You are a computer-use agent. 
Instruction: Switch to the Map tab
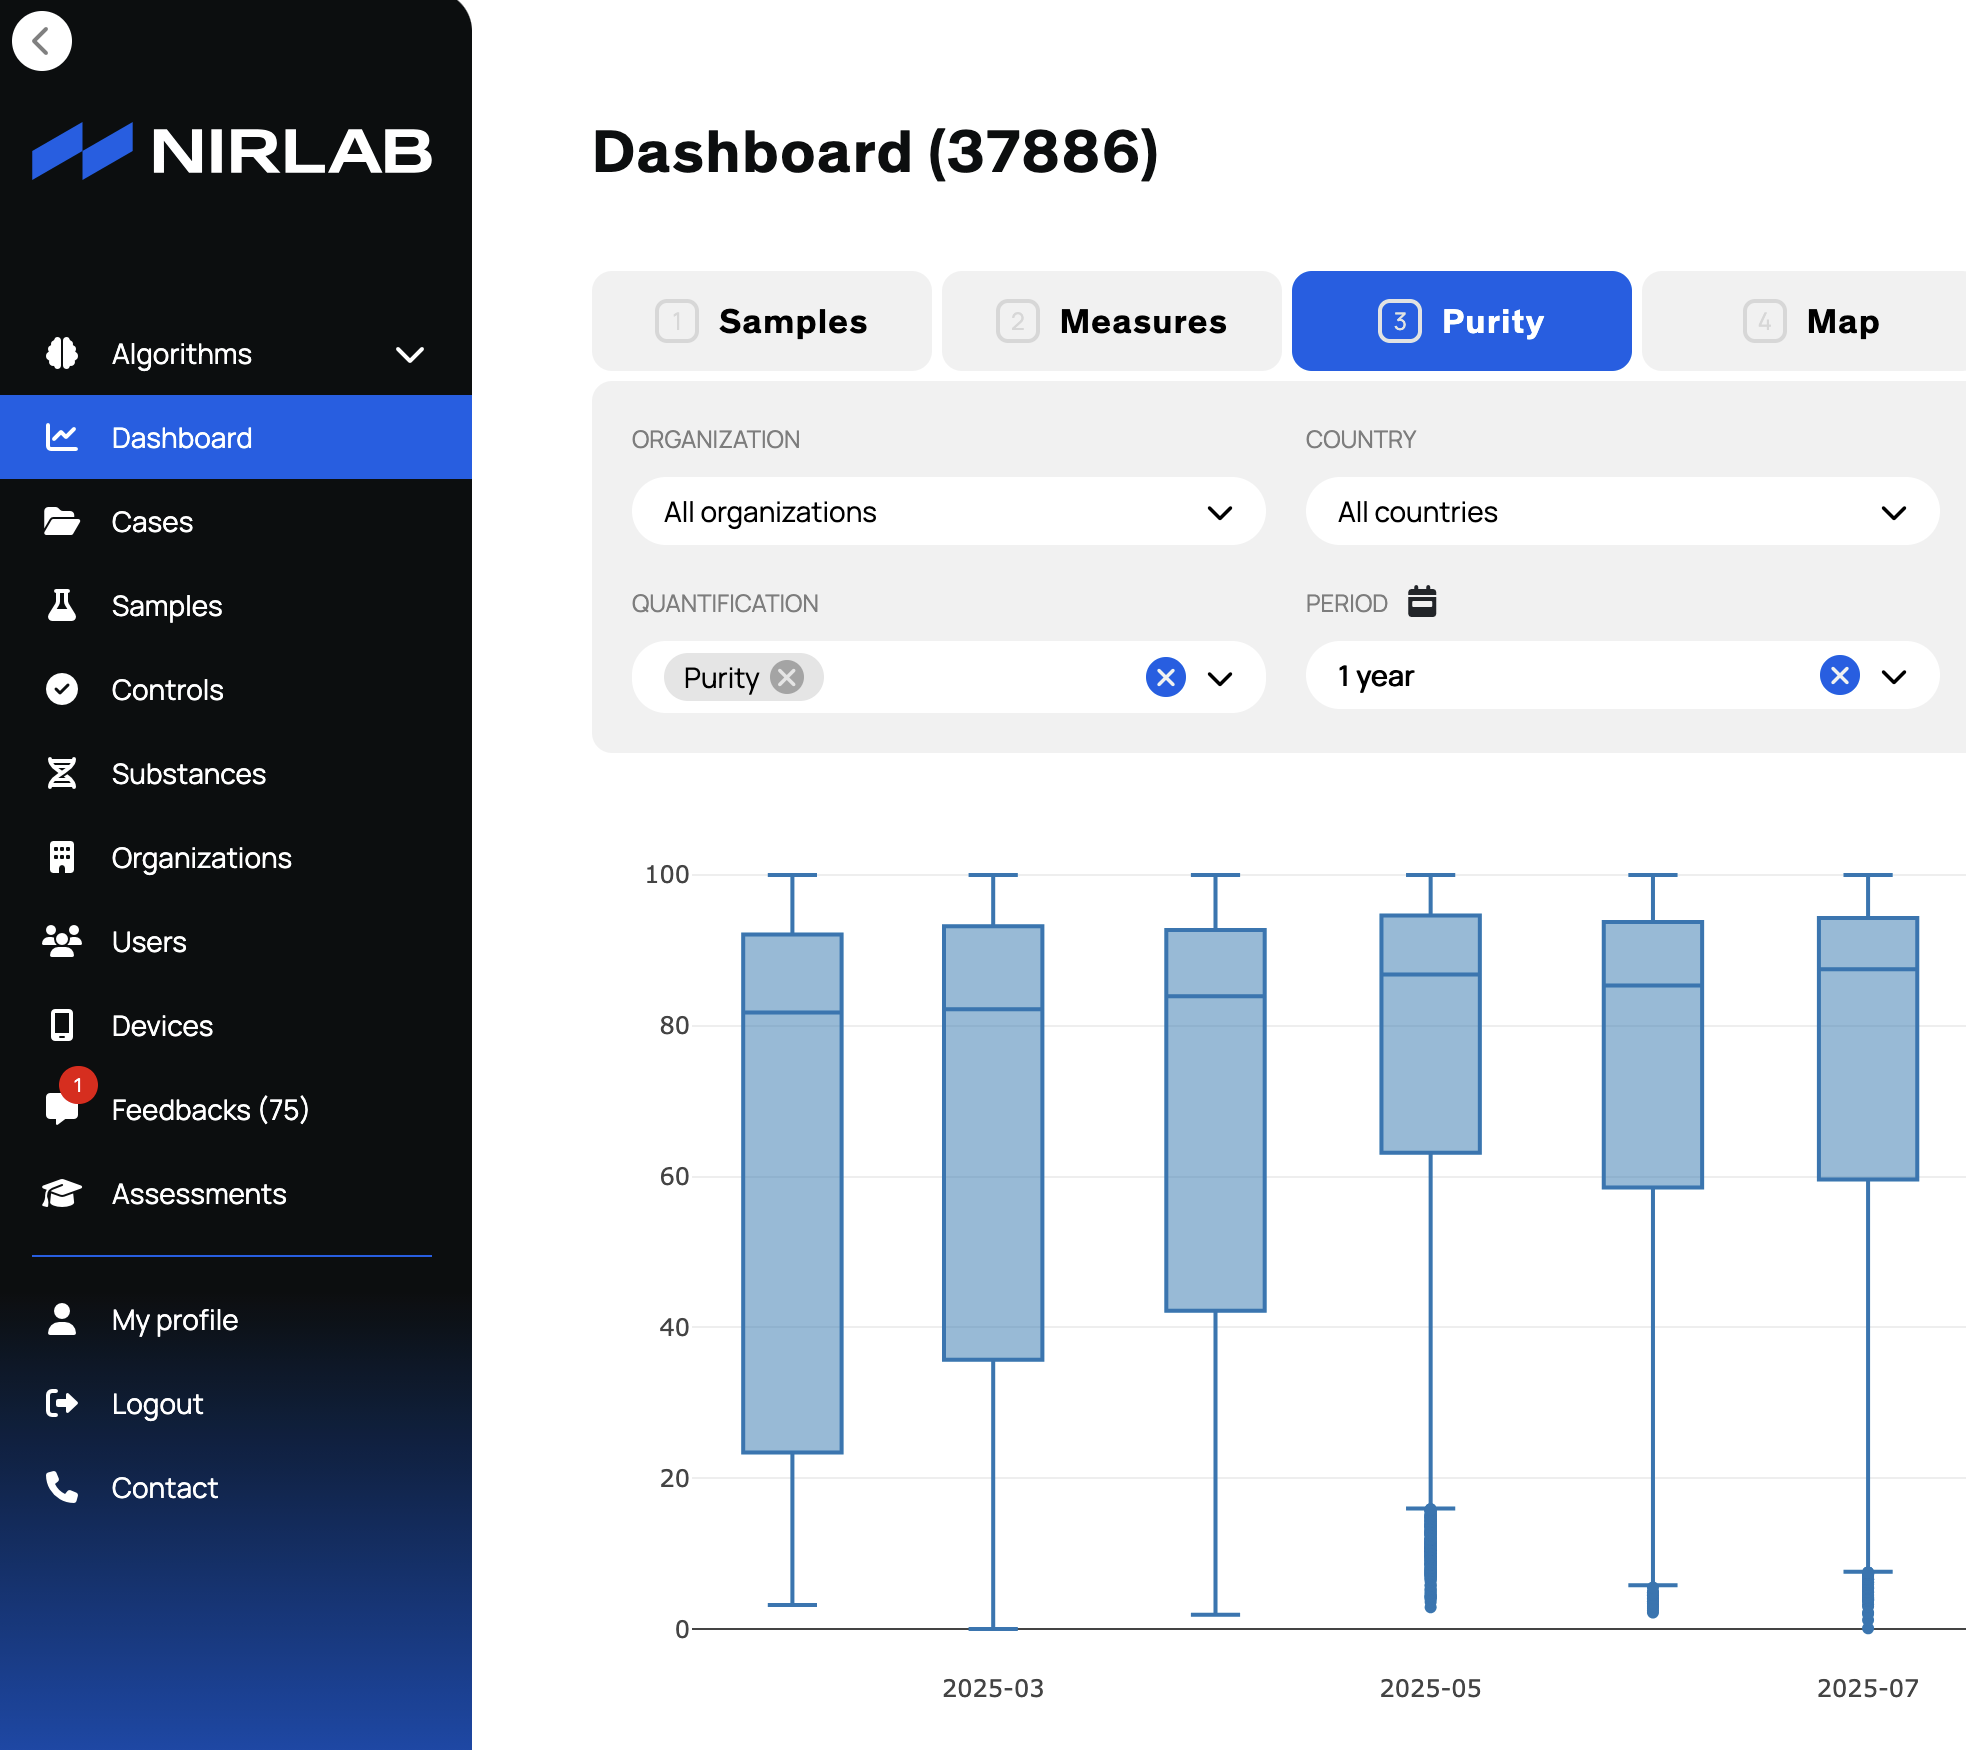point(1810,321)
